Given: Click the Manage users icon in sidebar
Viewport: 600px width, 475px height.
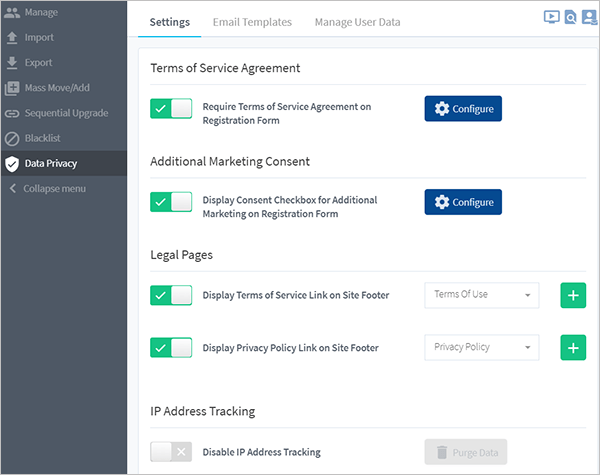Looking at the screenshot, I should tap(12, 13).
